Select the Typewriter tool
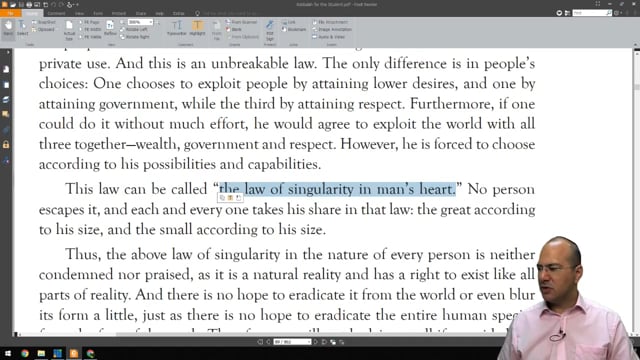The height and width of the screenshot is (360, 640). (177, 28)
